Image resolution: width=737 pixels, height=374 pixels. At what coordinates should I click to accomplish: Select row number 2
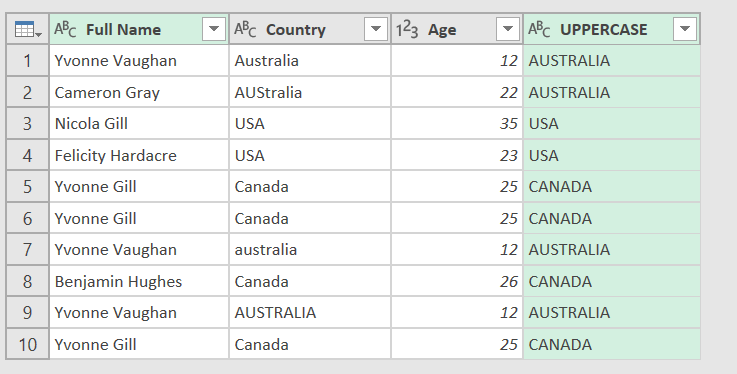[x=28, y=92]
